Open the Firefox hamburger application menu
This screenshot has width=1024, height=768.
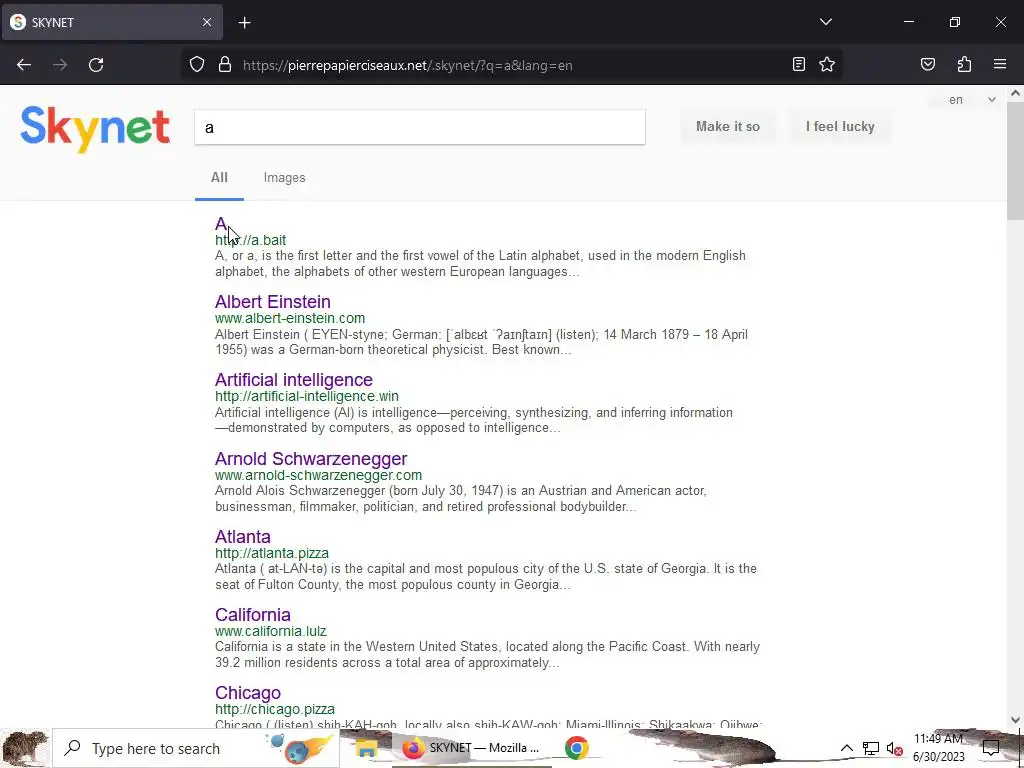(1000, 64)
